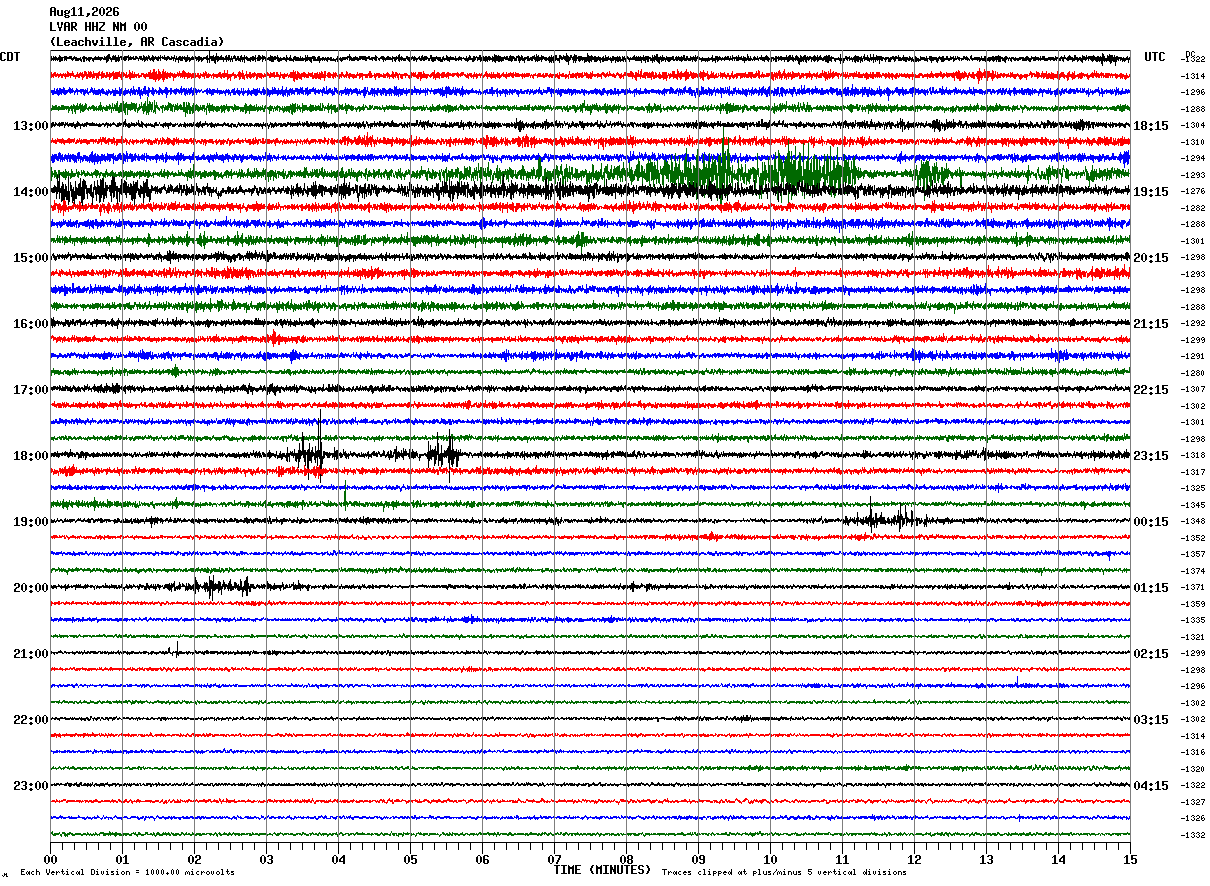This screenshot has height=886, width=1210.
Task: Click the DC offset value "-1359"
Action: 1193,604
